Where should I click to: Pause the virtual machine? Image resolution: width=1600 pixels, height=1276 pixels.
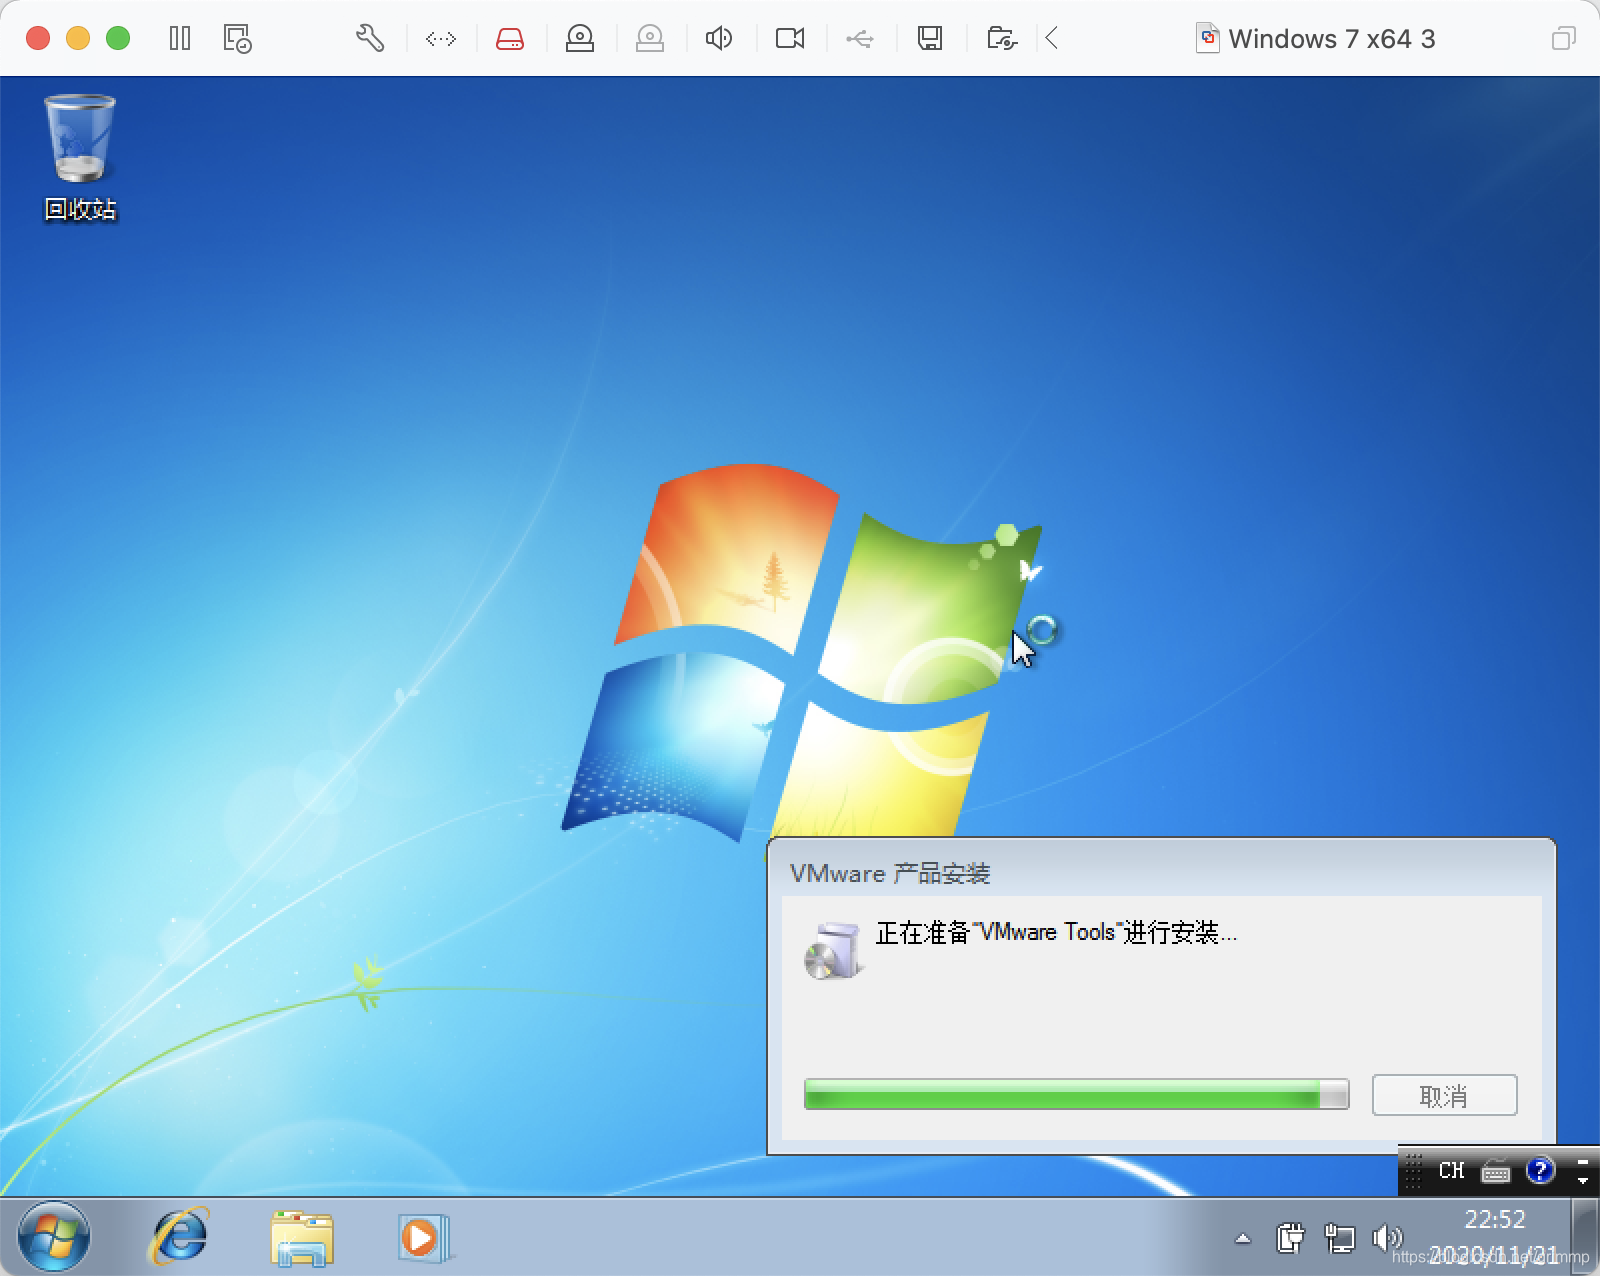point(180,39)
